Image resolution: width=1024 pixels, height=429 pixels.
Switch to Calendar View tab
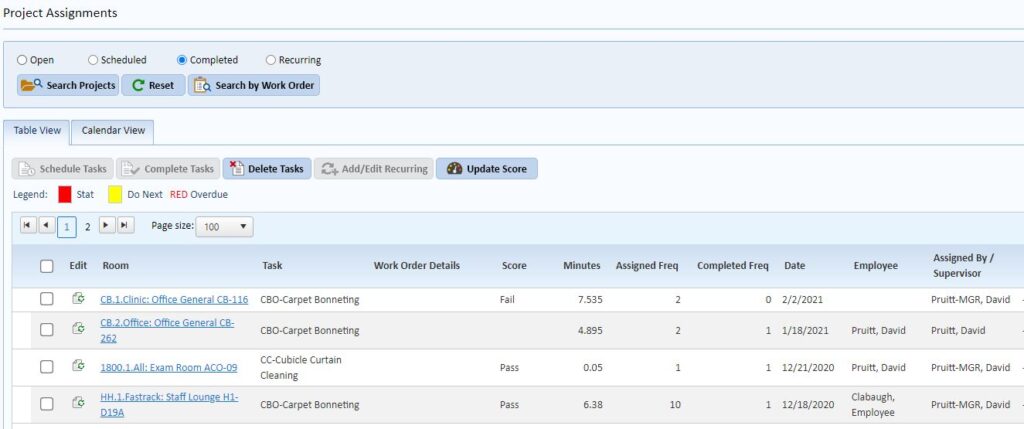[x=112, y=130]
